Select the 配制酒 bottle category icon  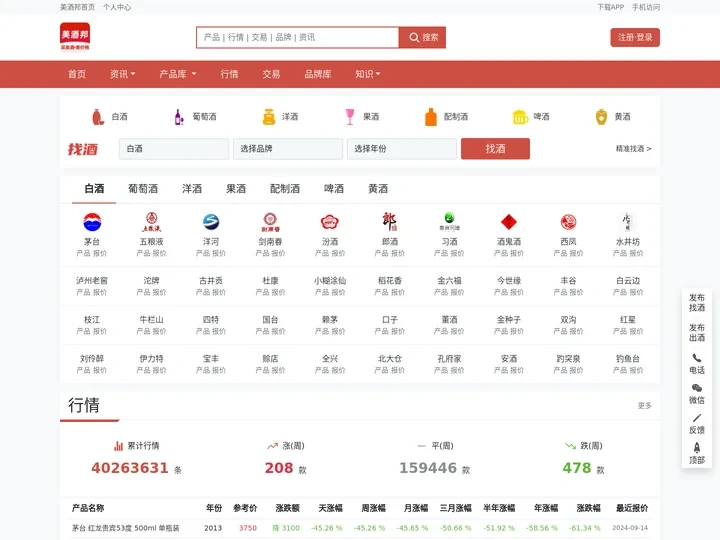click(431, 117)
